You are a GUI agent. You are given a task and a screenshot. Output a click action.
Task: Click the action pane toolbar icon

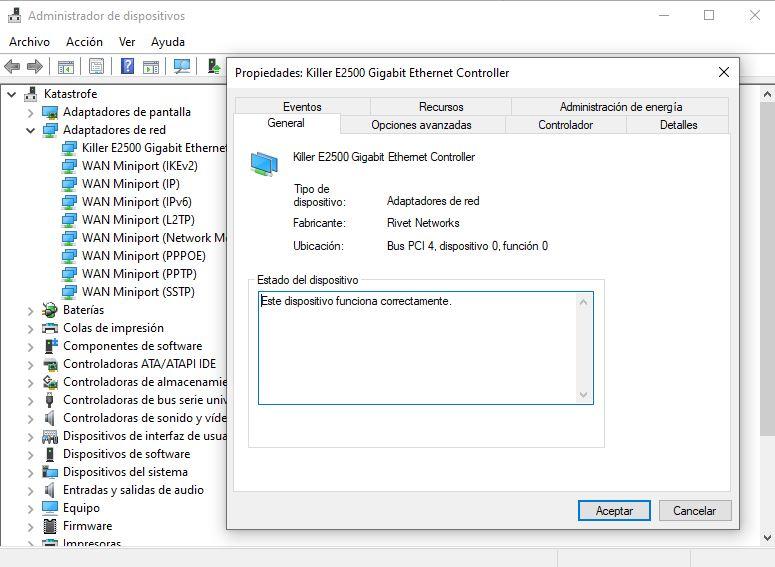[x=151, y=66]
